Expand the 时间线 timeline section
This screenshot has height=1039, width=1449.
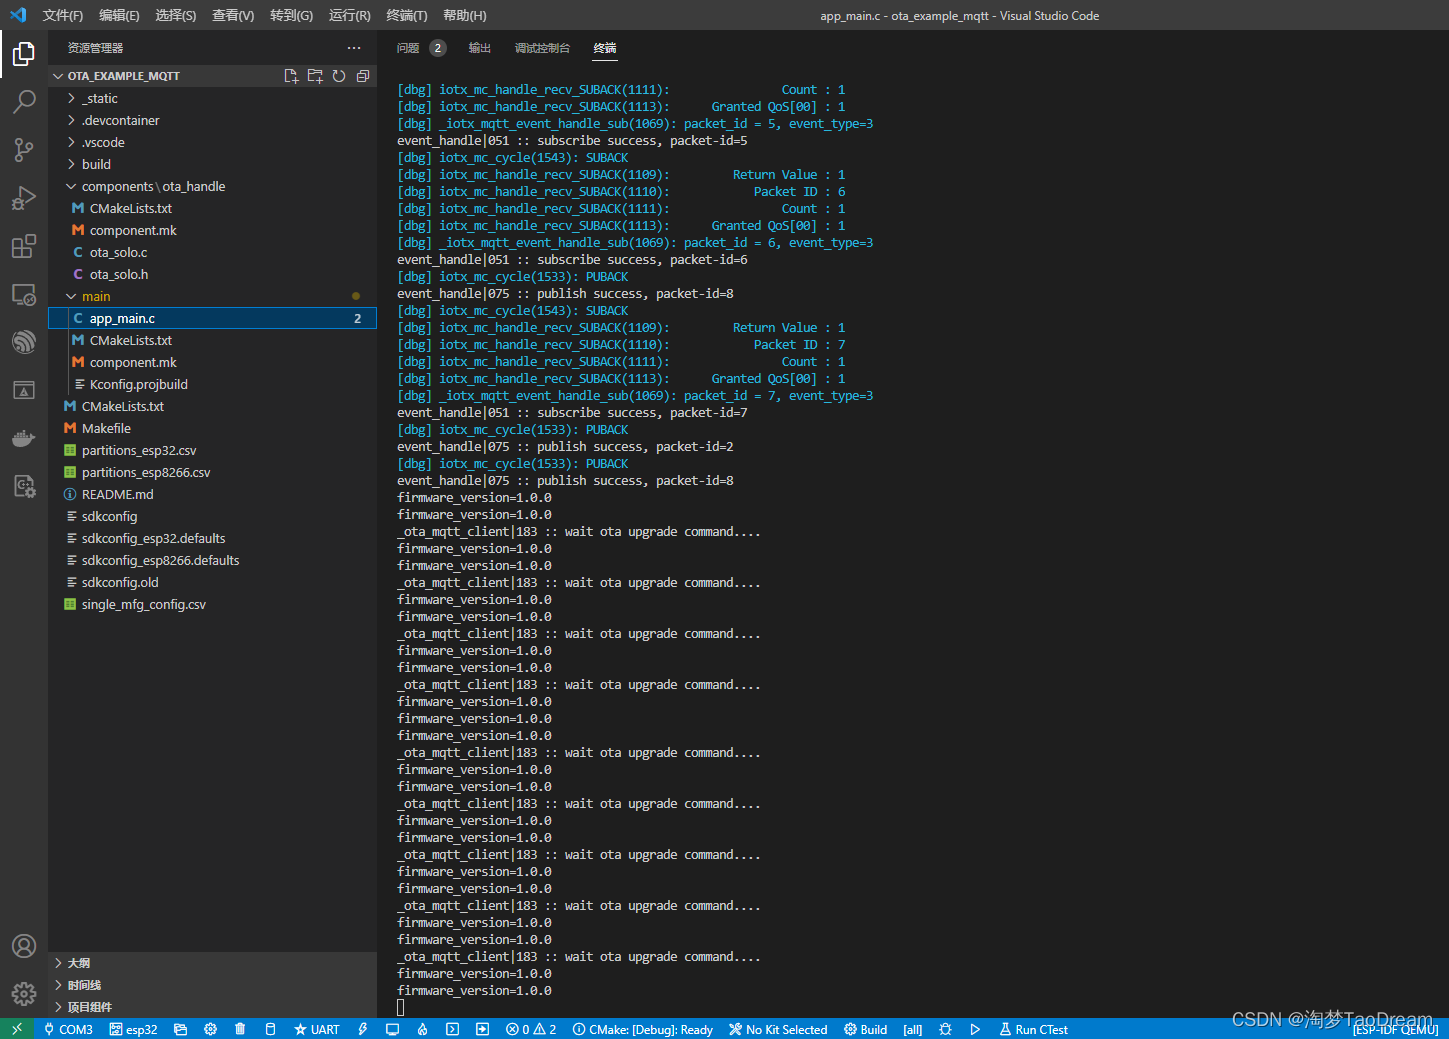(212, 985)
